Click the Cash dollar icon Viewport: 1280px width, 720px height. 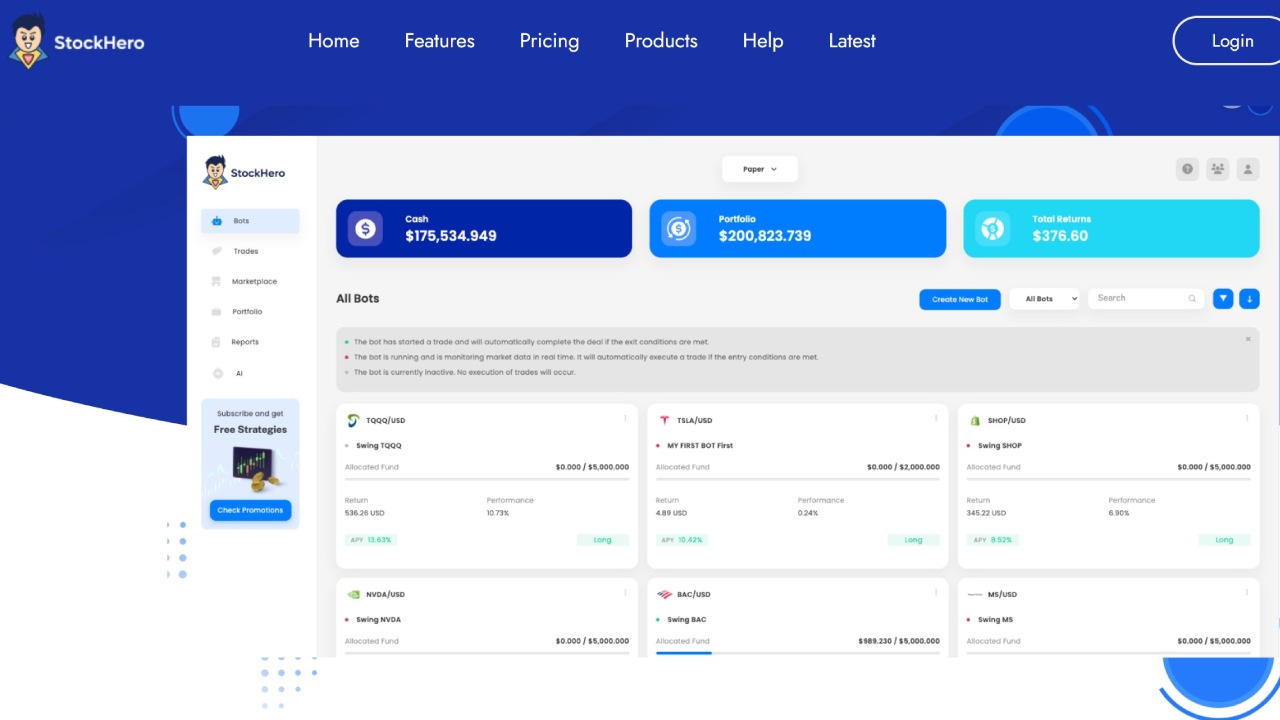[365, 229]
